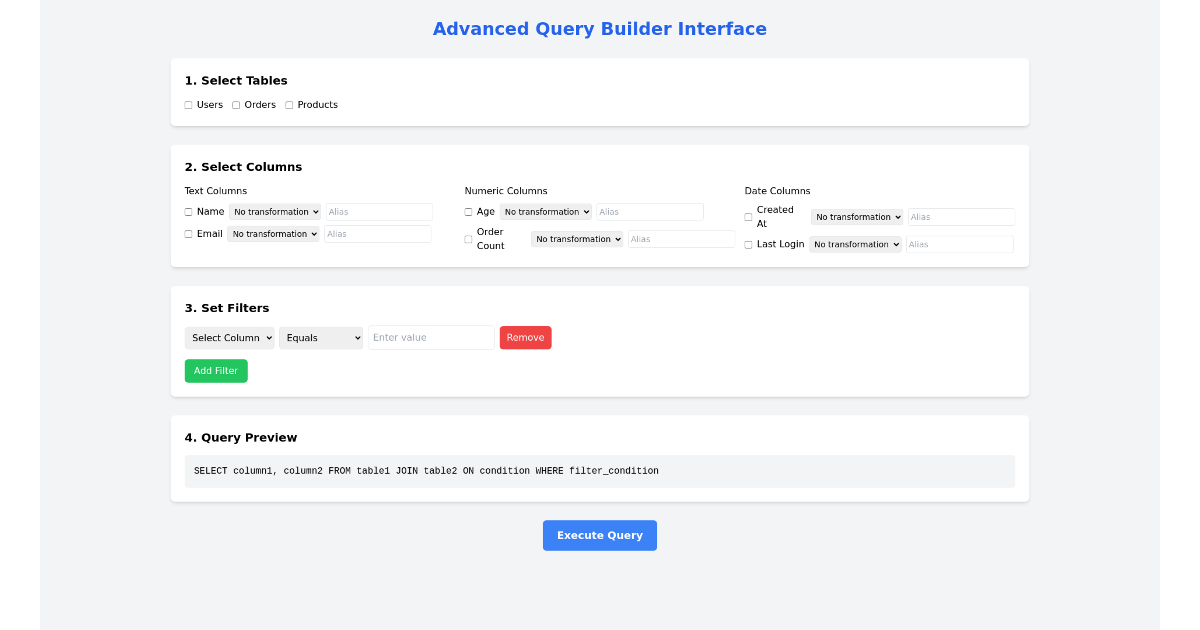Select the Orders table

click(236, 104)
